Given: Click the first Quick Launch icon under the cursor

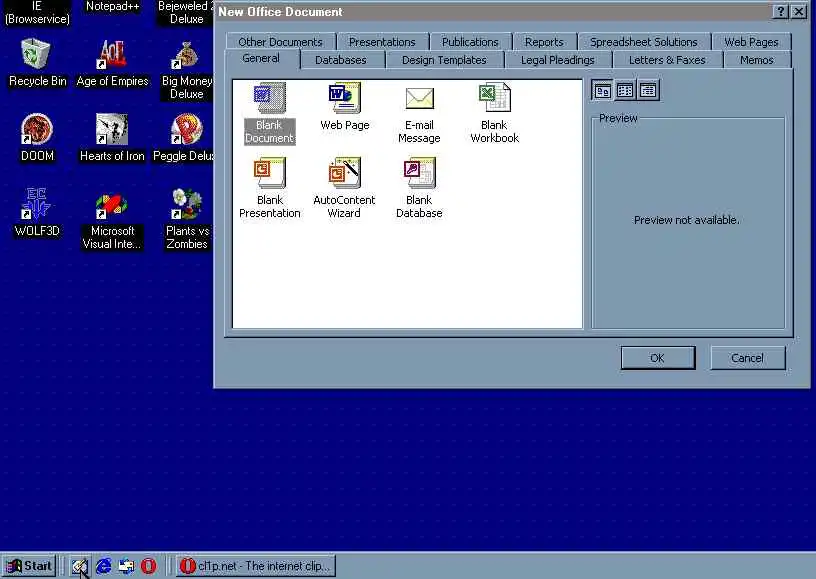Looking at the screenshot, I should click(x=80, y=566).
